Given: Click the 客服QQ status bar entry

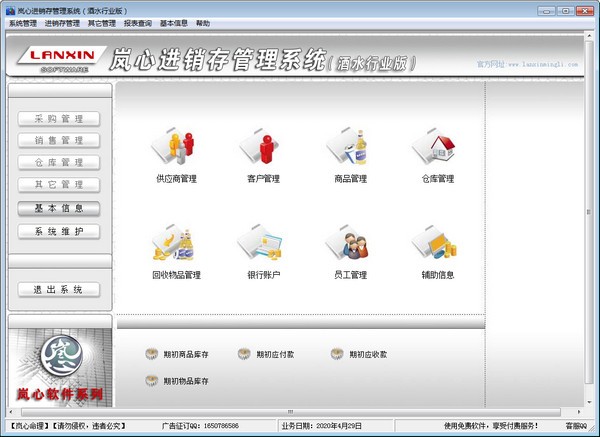Looking at the screenshot, I should pyautogui.click(x=576, y=426).
